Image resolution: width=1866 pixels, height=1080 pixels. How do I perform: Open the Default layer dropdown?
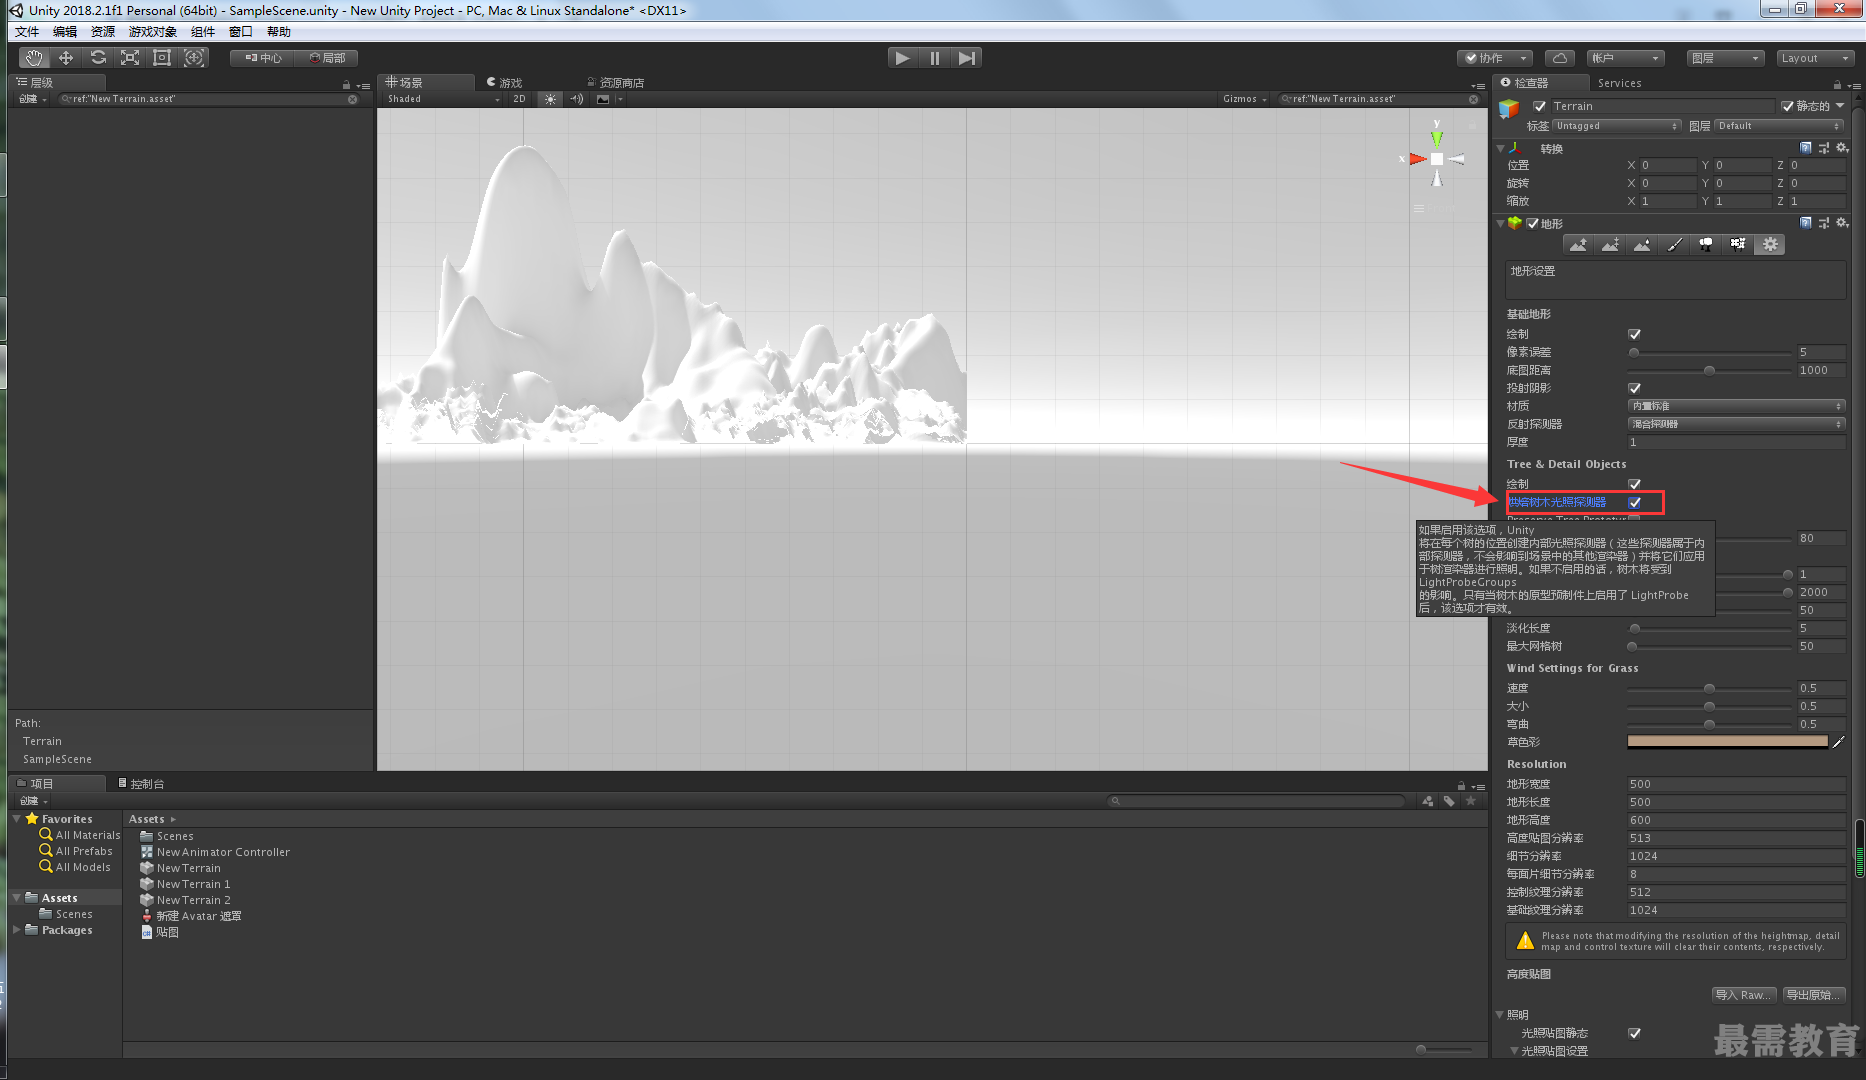(x=1779, y=126)
